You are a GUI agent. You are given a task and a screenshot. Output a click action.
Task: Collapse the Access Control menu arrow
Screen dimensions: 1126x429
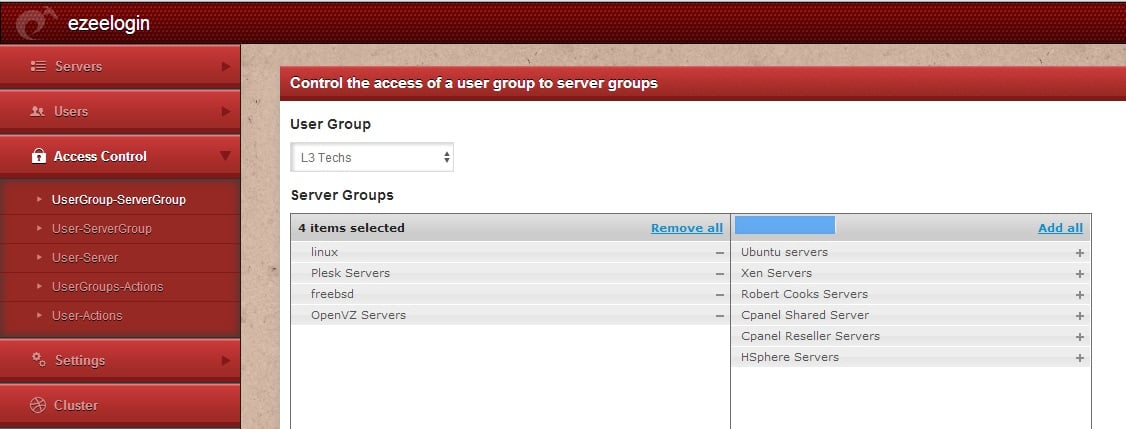point(225,156)
